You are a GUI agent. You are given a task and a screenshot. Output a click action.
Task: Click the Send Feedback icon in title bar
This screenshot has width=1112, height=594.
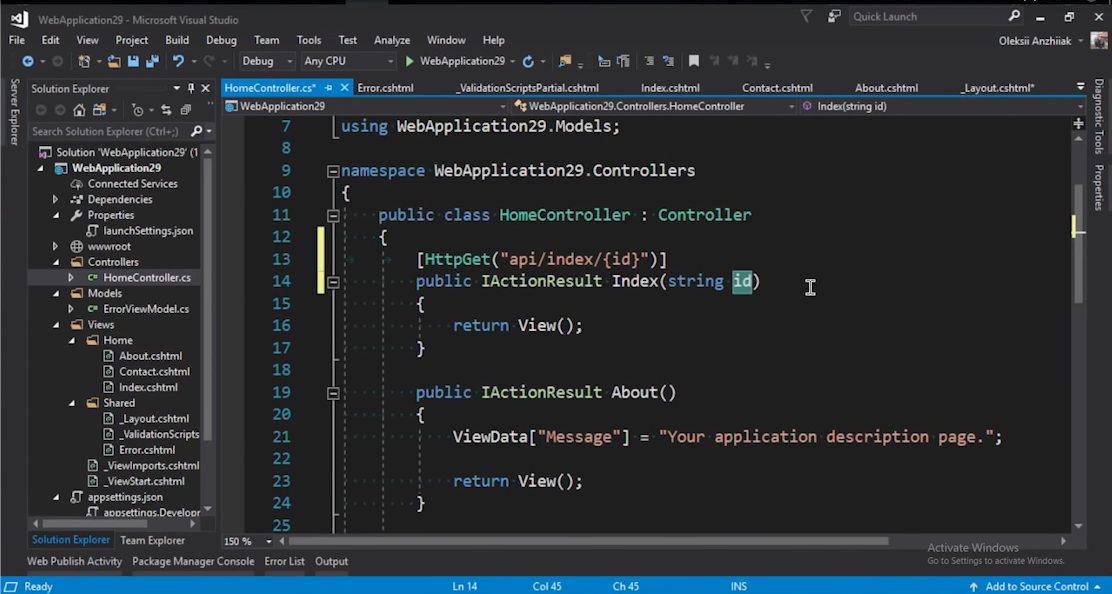(x=834, y=16)
